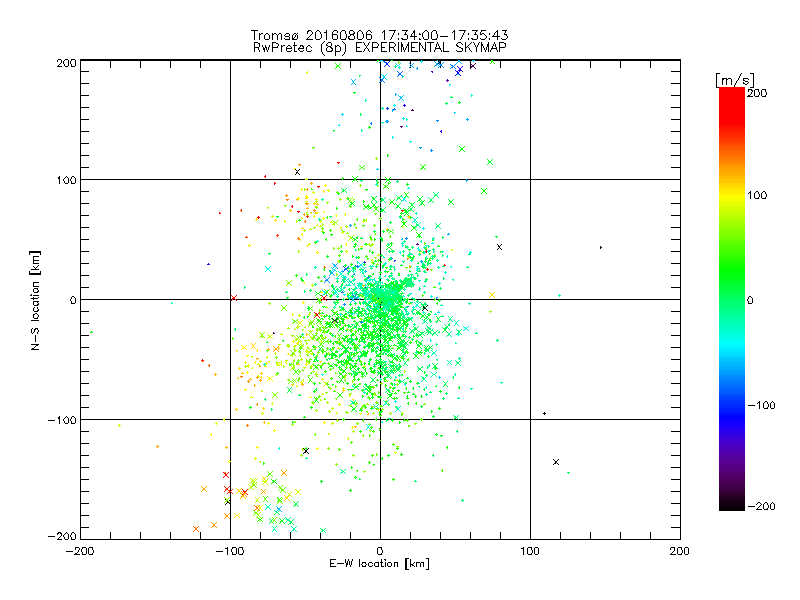Screen dimensions: 800x600
Task: Click the green middle of the colorbar near 0
Action: coord(732,299)
